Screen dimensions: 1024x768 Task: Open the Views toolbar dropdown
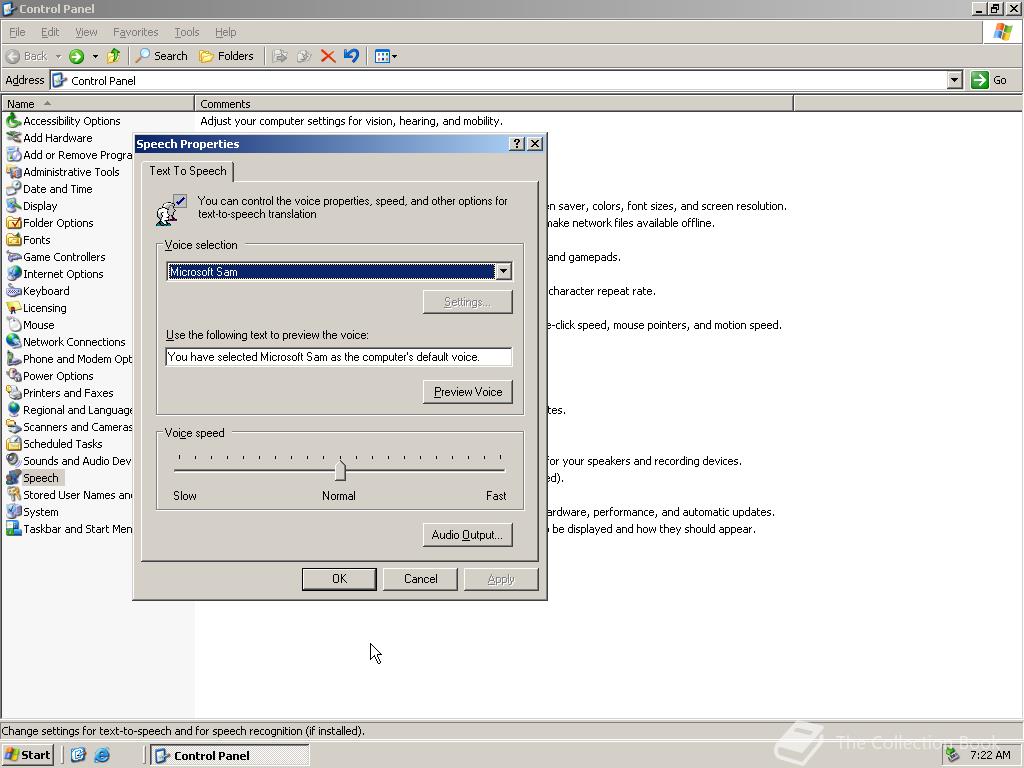(x=385, y=56)
